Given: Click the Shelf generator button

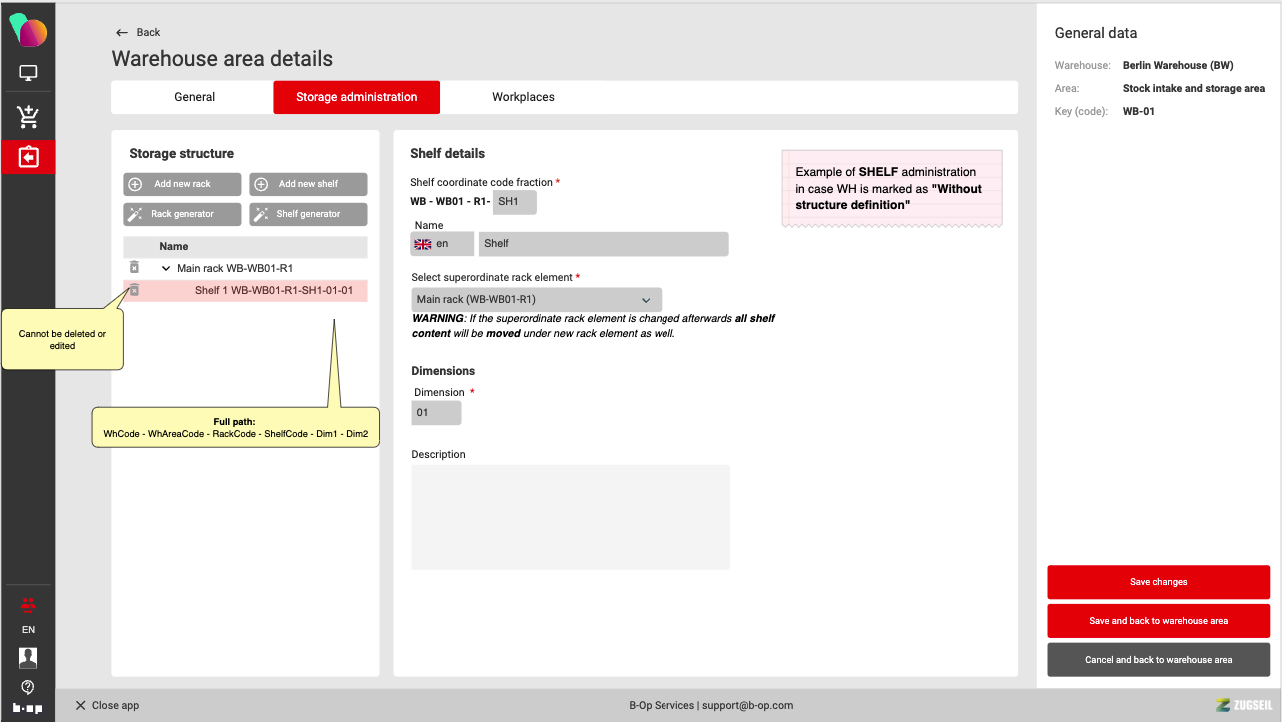Looking at the screenshot, I should coord(308,214).
